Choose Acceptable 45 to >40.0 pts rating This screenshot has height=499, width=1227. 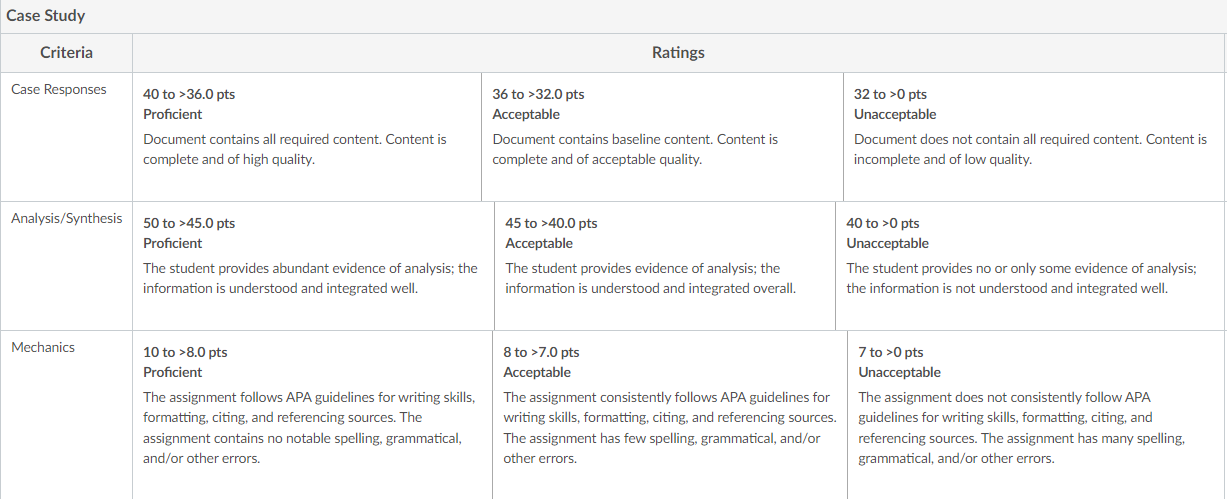(x=665, y=266)
